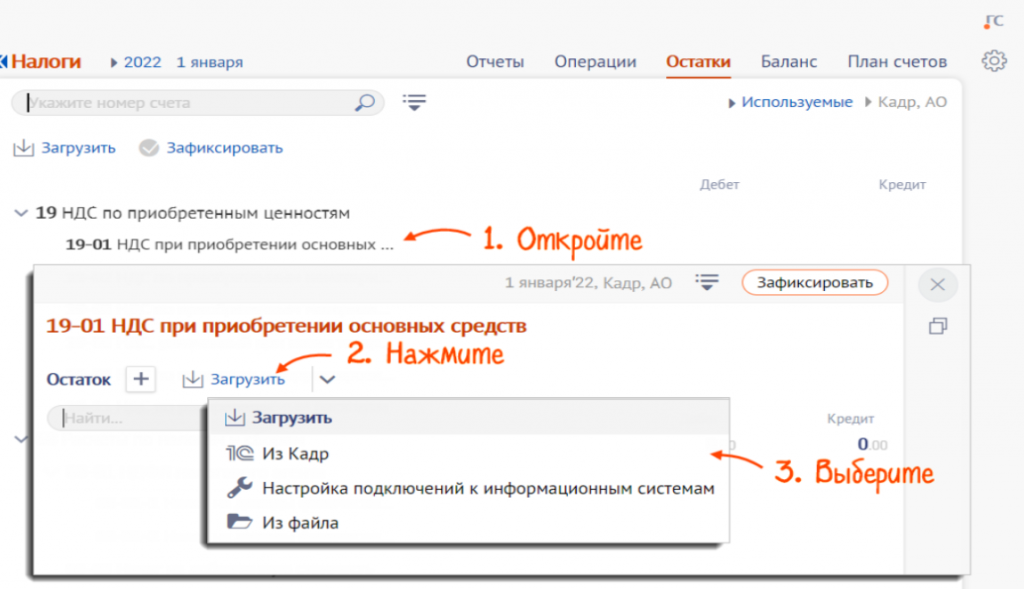
Task: Expand the Используемые filter
Action: point(796,102)
